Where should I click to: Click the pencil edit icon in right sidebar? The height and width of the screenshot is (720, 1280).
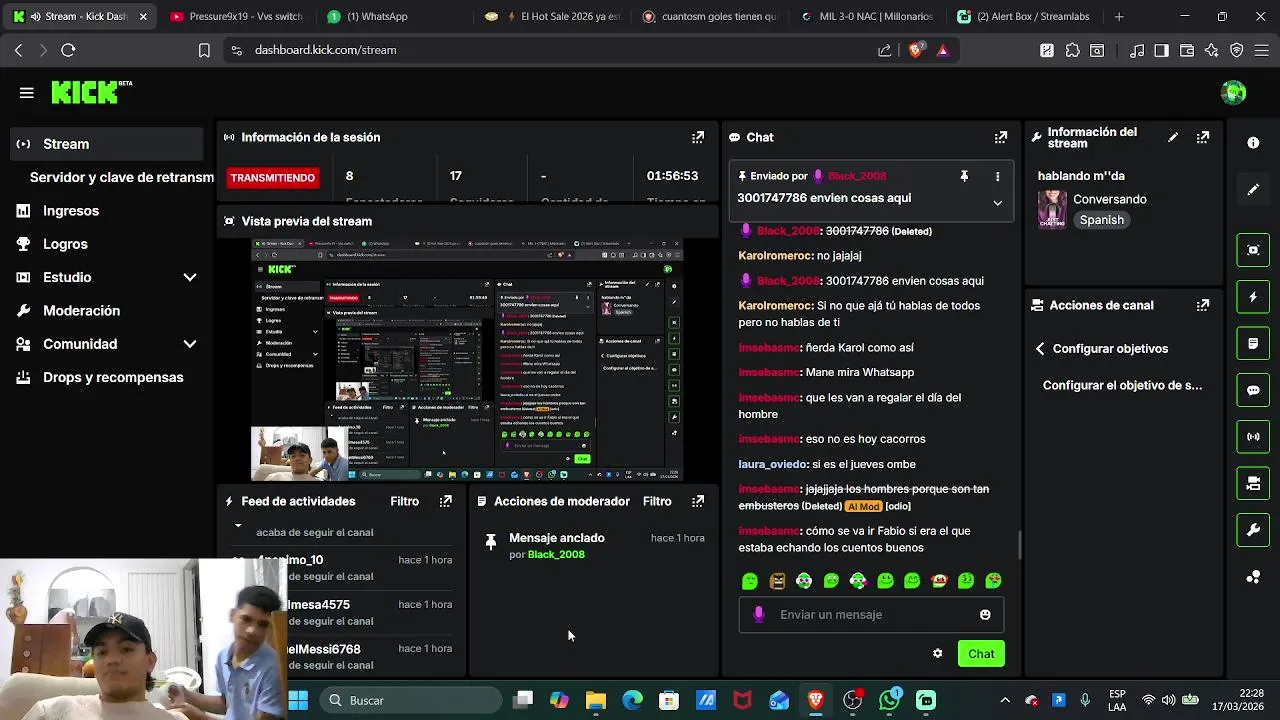click(x=1253, y=189)
